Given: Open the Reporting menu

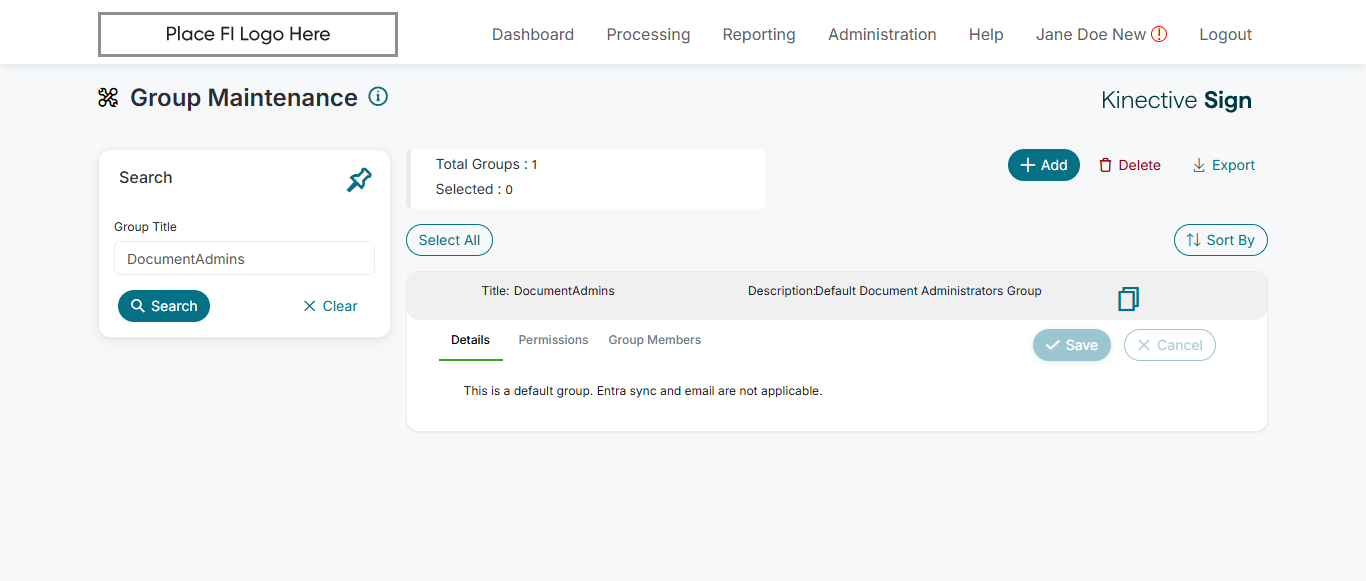Looking at the screenshot, I should 759,34.
